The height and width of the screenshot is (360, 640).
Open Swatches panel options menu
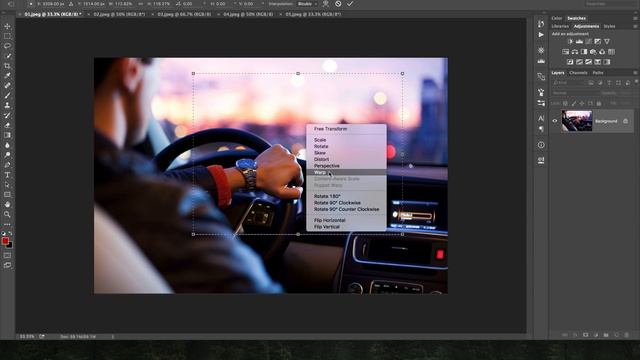coord(635,18)
